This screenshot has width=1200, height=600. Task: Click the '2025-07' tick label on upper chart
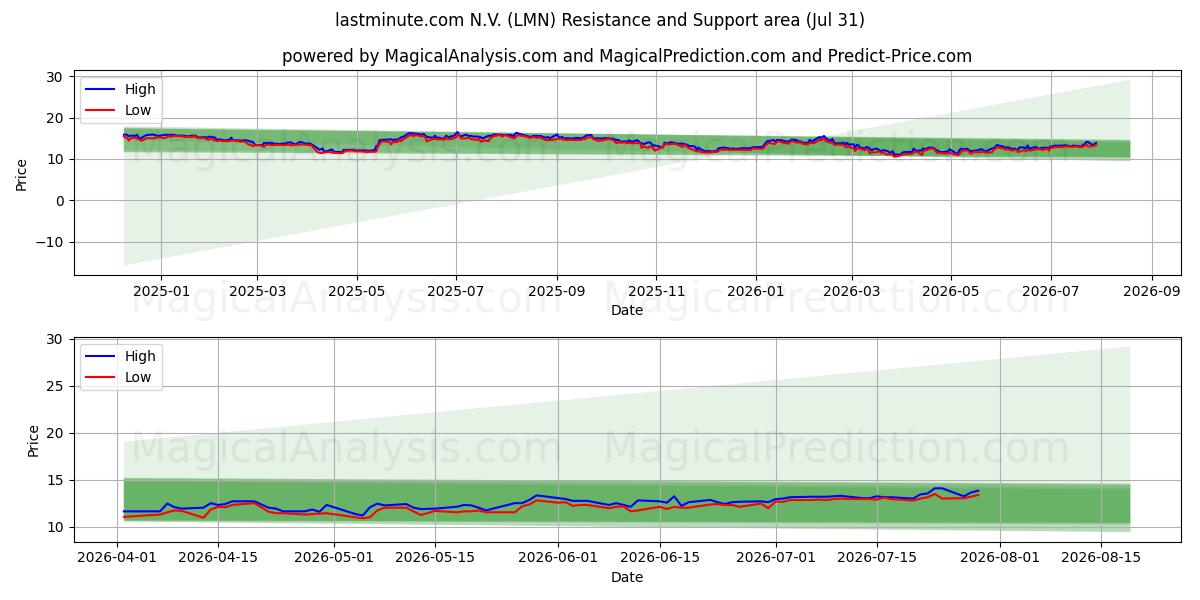(x=456, y=291)
